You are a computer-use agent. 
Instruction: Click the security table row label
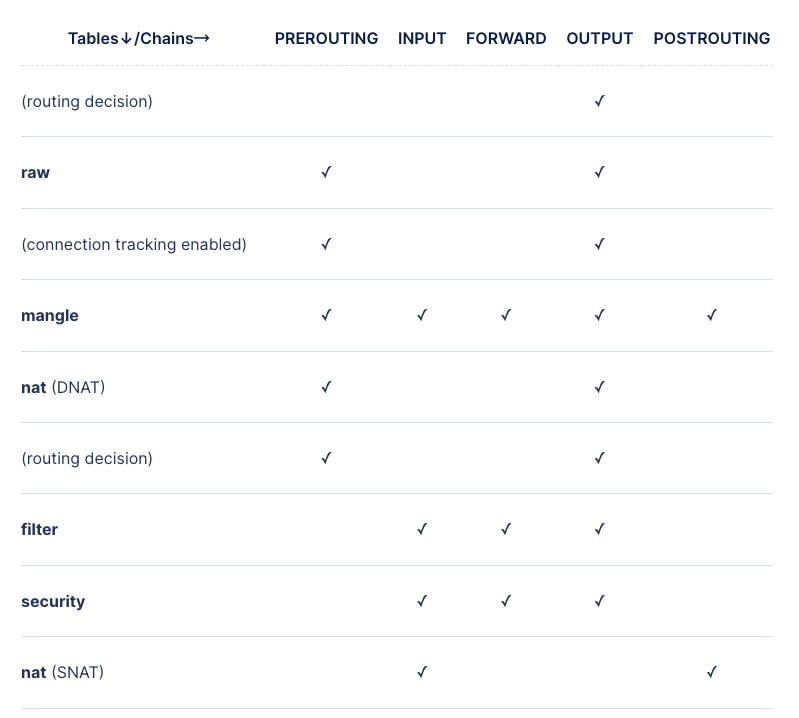[53, 602]
